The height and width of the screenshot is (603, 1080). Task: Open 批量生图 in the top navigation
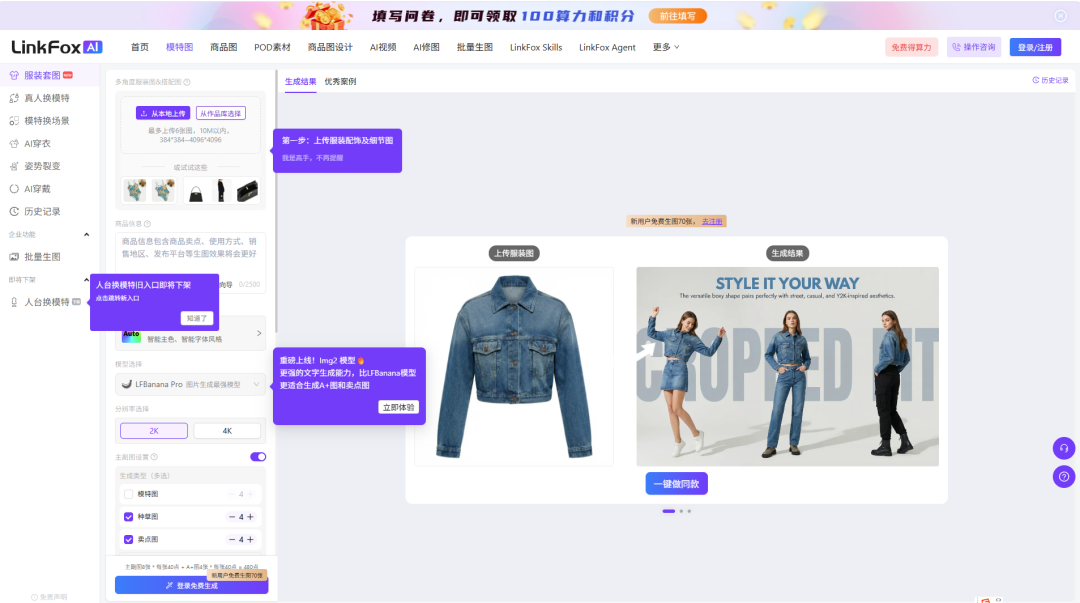[x=475, y=47]
